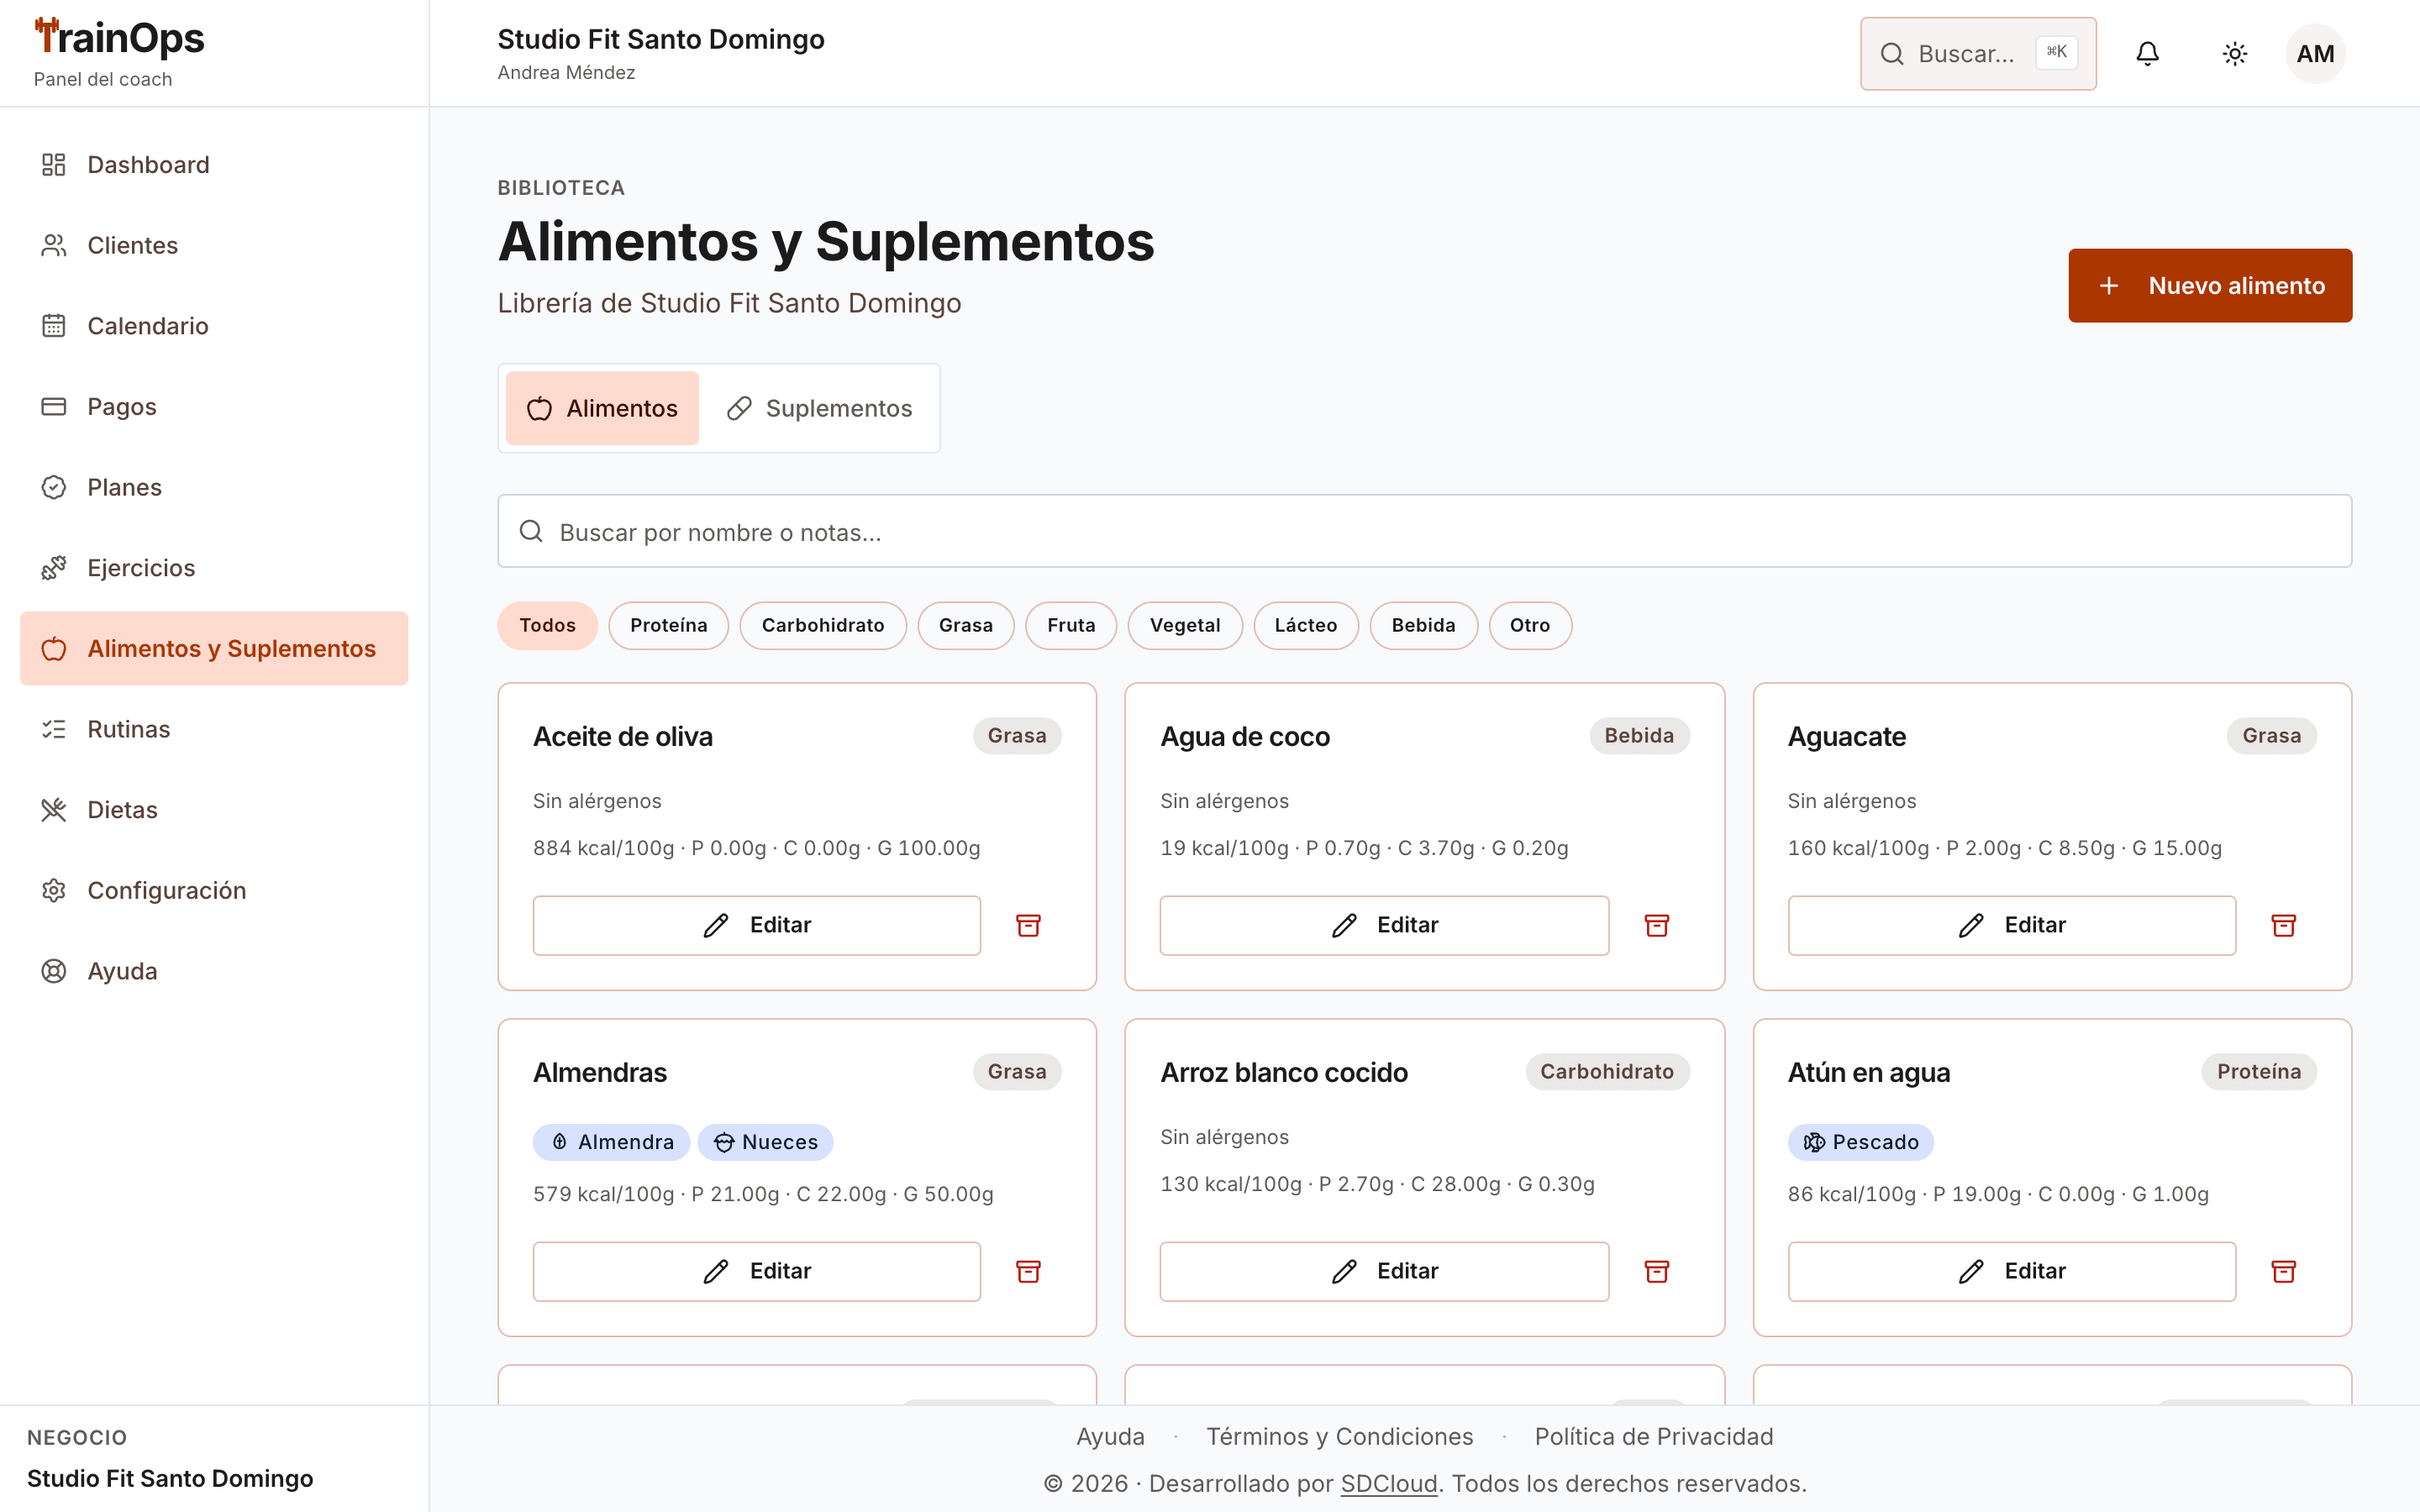Filter foods by Lácteo category
Screen dimensions: 2420x1512
[1305, 625]
